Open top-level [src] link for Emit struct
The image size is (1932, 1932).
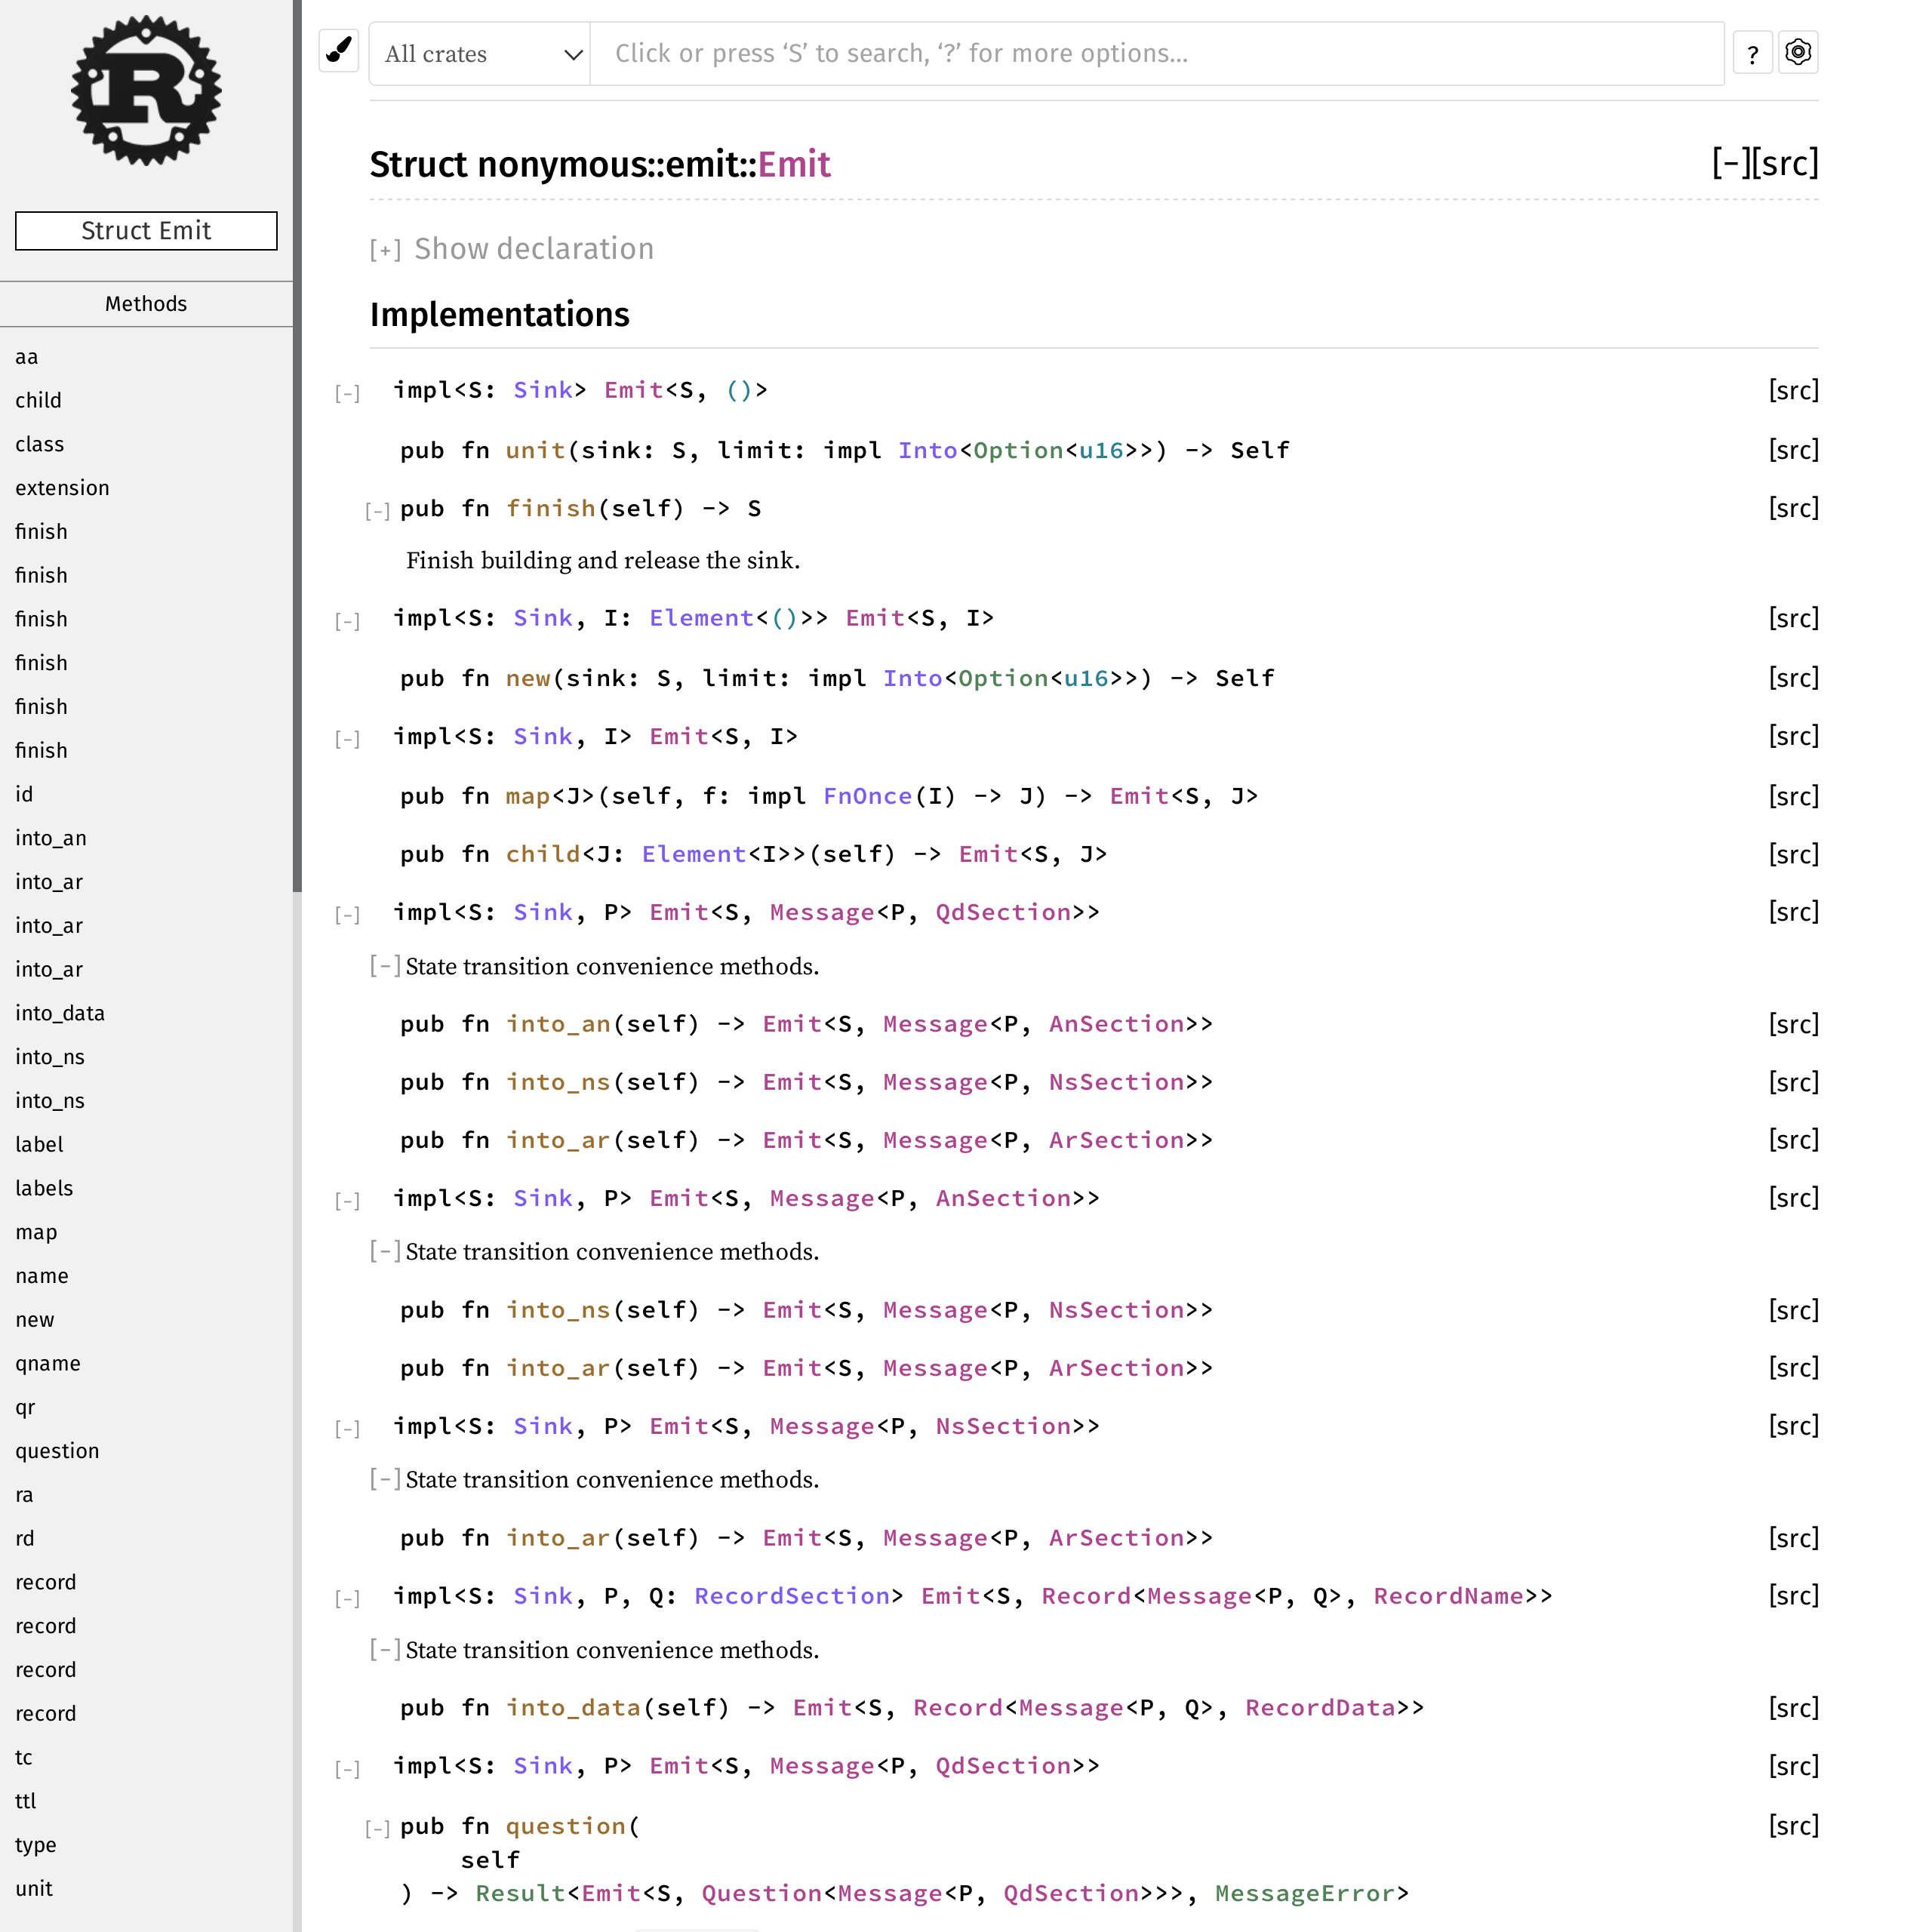(1787, 163)
